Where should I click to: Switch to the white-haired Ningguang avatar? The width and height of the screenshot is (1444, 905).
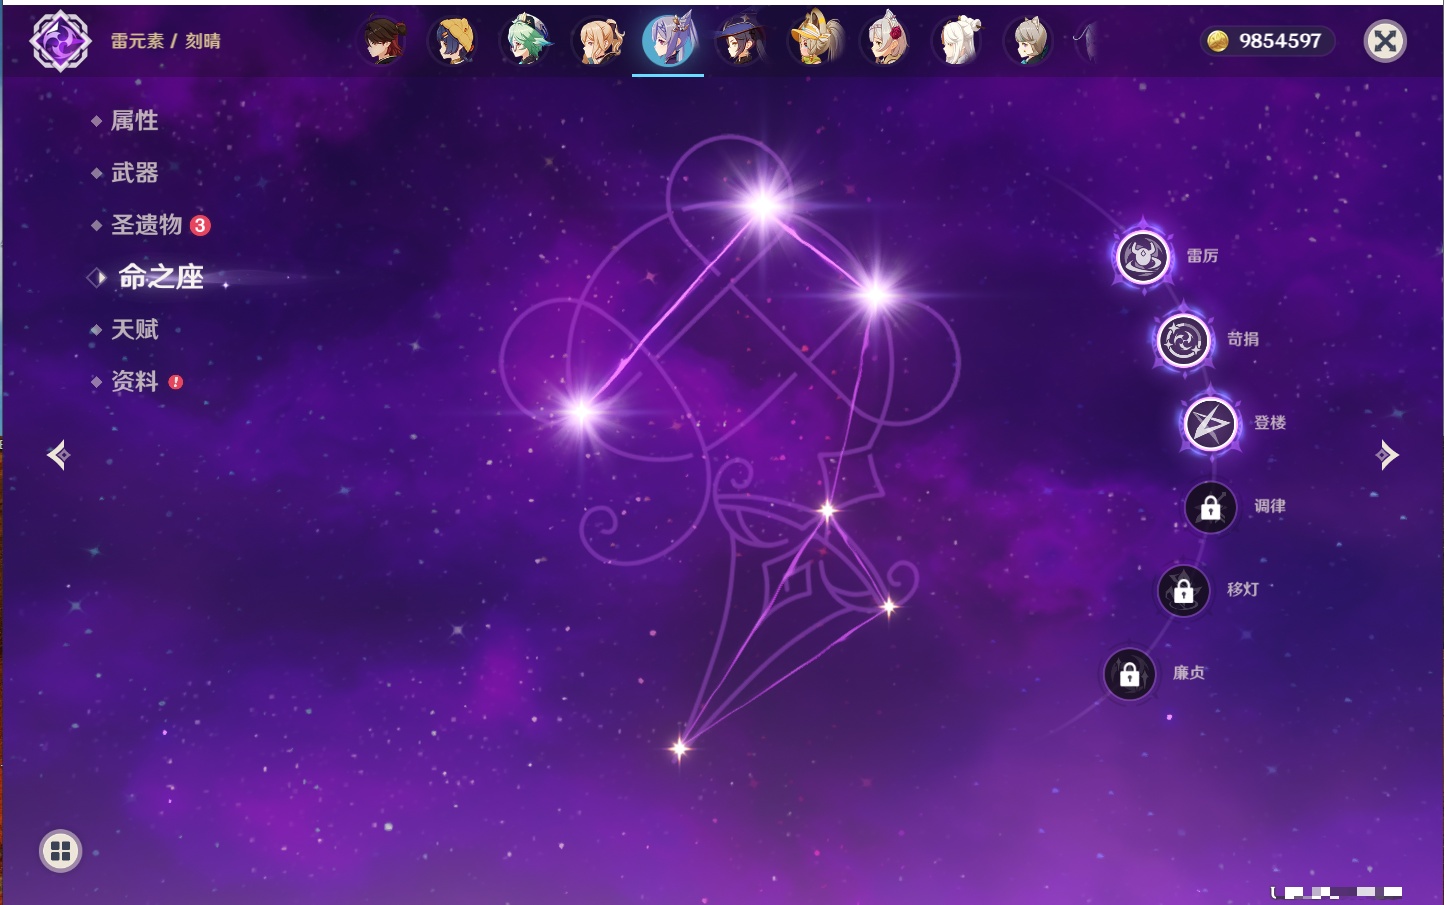[958, 41]
